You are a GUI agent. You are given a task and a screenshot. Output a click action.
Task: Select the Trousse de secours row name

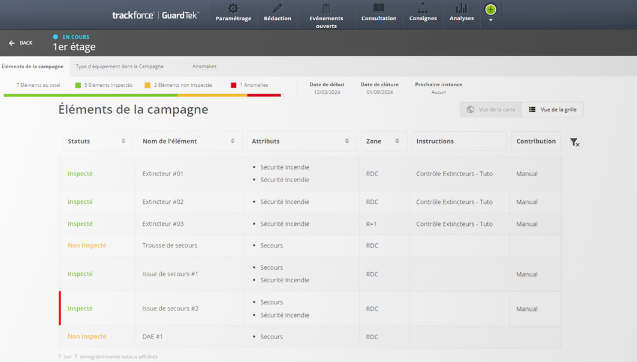click(x=170, y=245)
